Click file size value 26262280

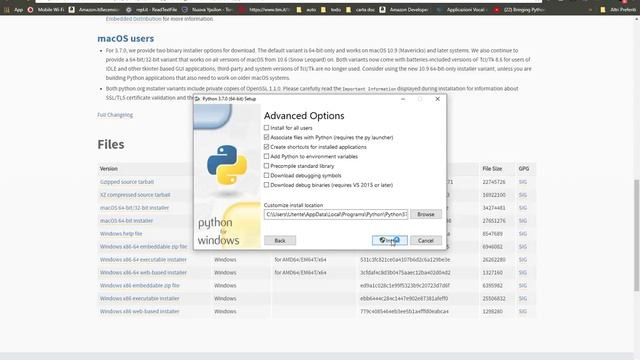494,260
